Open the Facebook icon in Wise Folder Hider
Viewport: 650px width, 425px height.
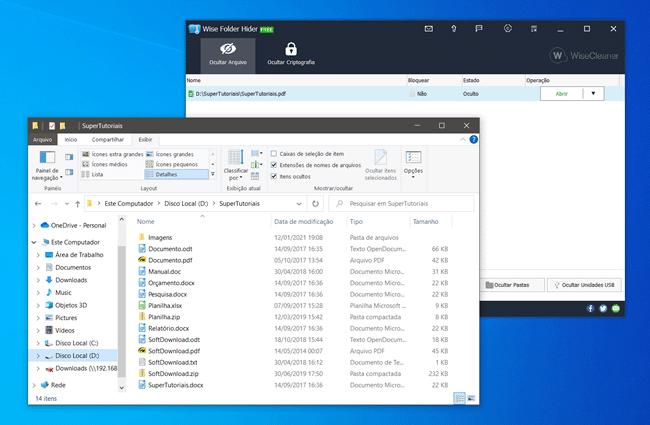pos(590,309)
